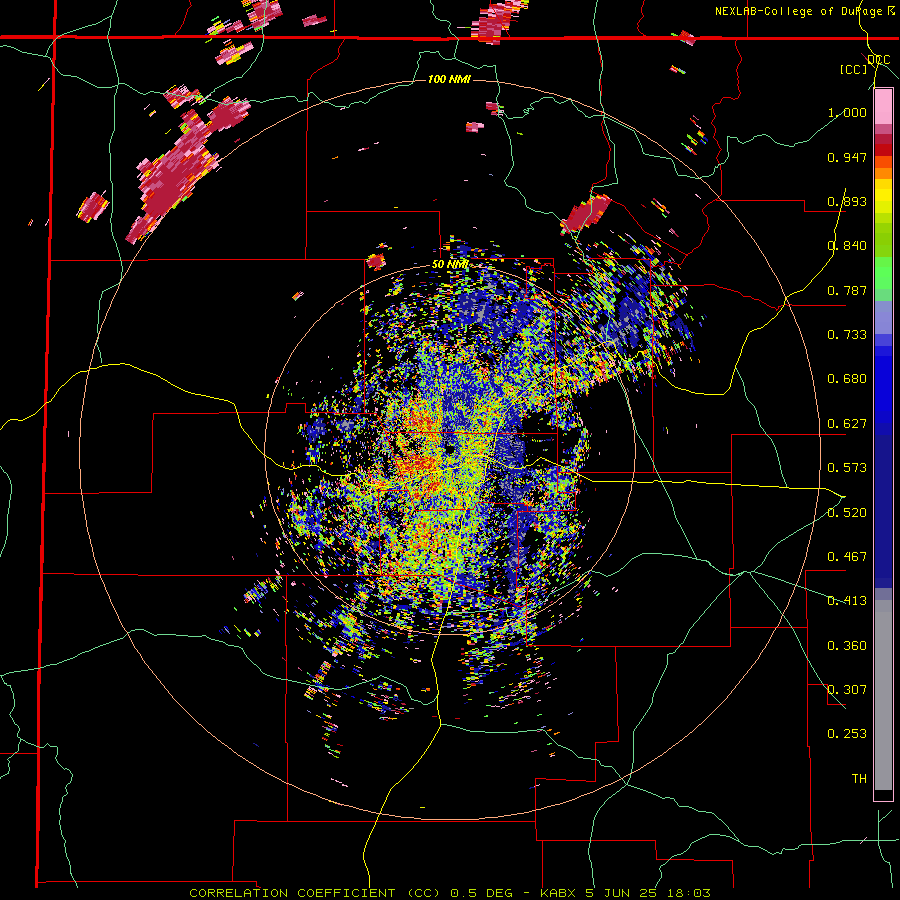Click the [CC] legend unit label
The height and width of the screenshot is (900, 900).
point(854,69)
